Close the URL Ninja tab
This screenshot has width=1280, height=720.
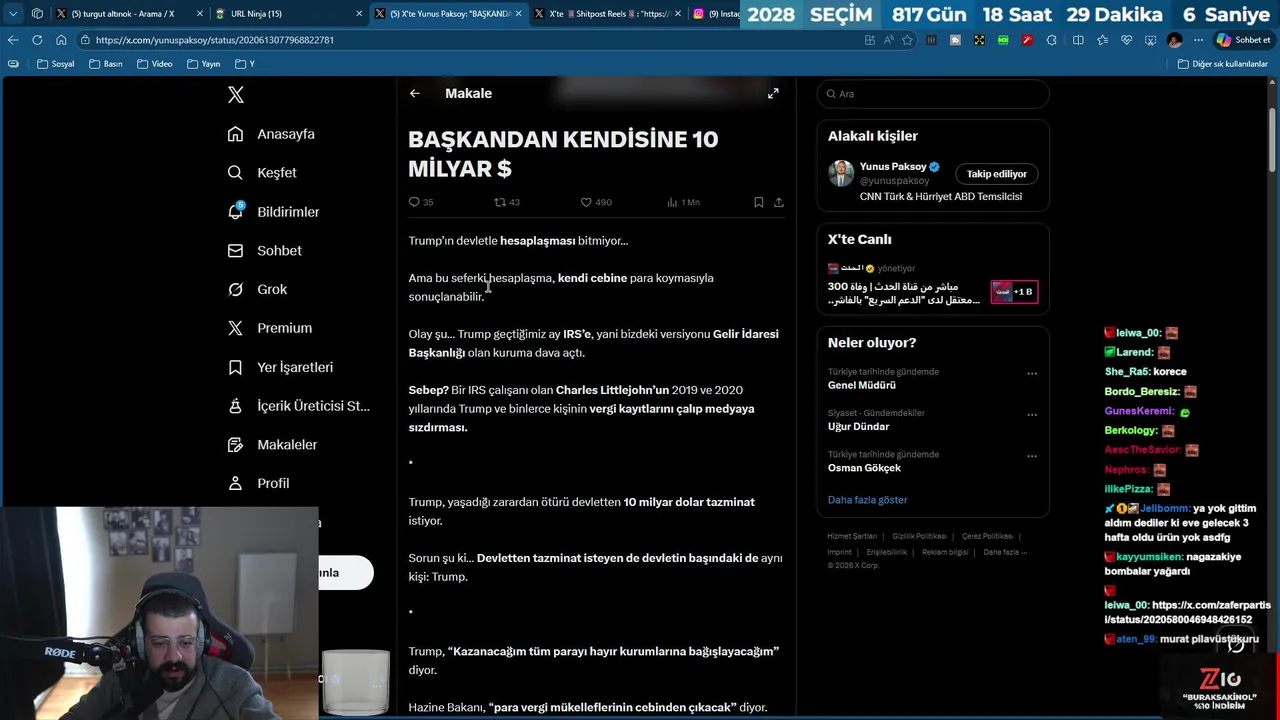pyautogui.click(x=358, y=14)
